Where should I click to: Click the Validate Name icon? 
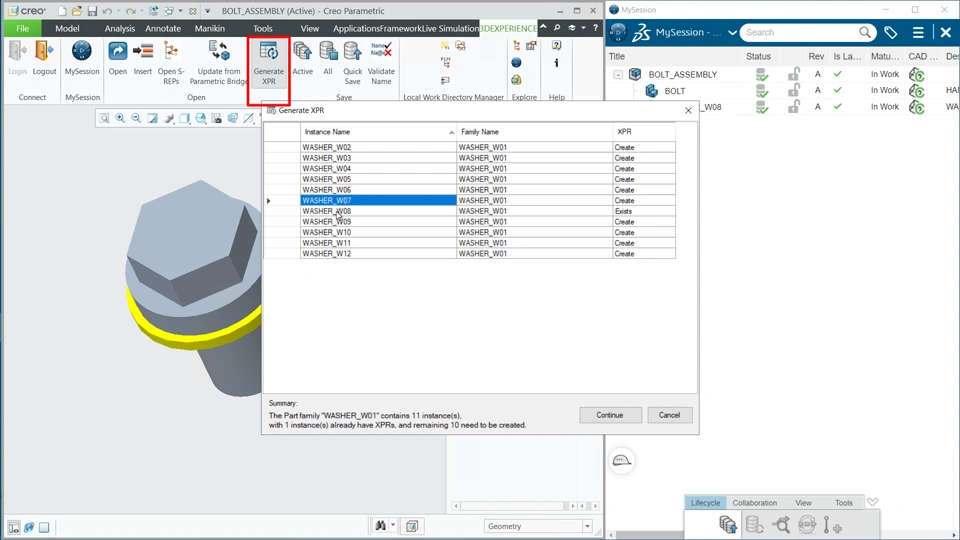381,50
